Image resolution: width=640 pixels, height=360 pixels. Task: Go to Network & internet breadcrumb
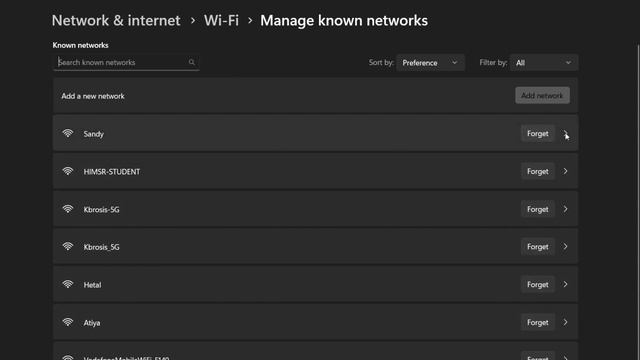click(116, 20)
